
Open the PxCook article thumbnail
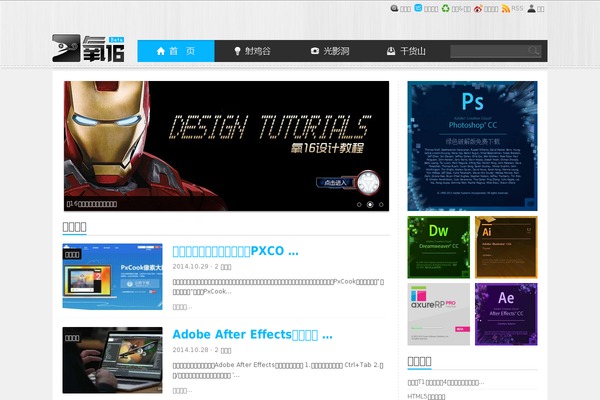tap(112, 276)
